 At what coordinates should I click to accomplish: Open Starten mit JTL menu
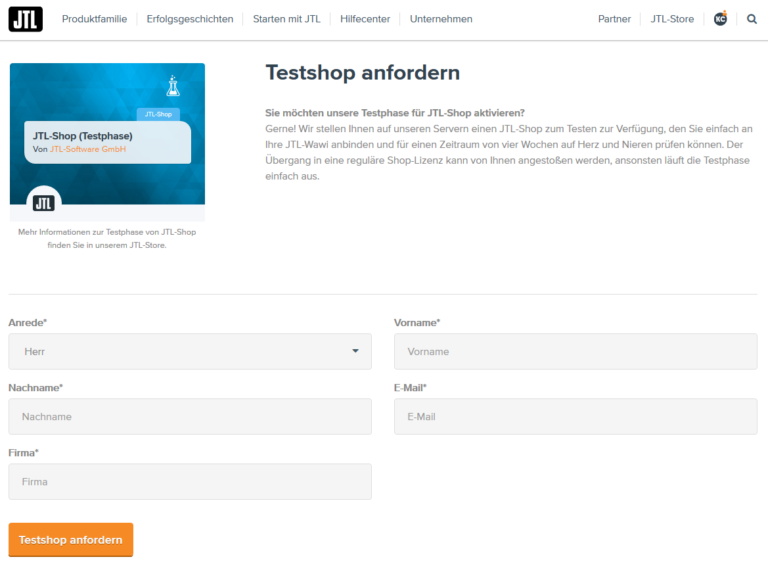(x=286, y=19)
